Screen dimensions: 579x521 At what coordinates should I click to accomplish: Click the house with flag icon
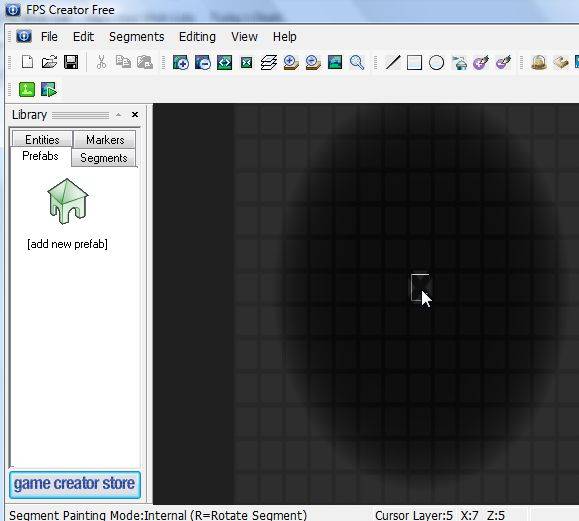(459, 62)
